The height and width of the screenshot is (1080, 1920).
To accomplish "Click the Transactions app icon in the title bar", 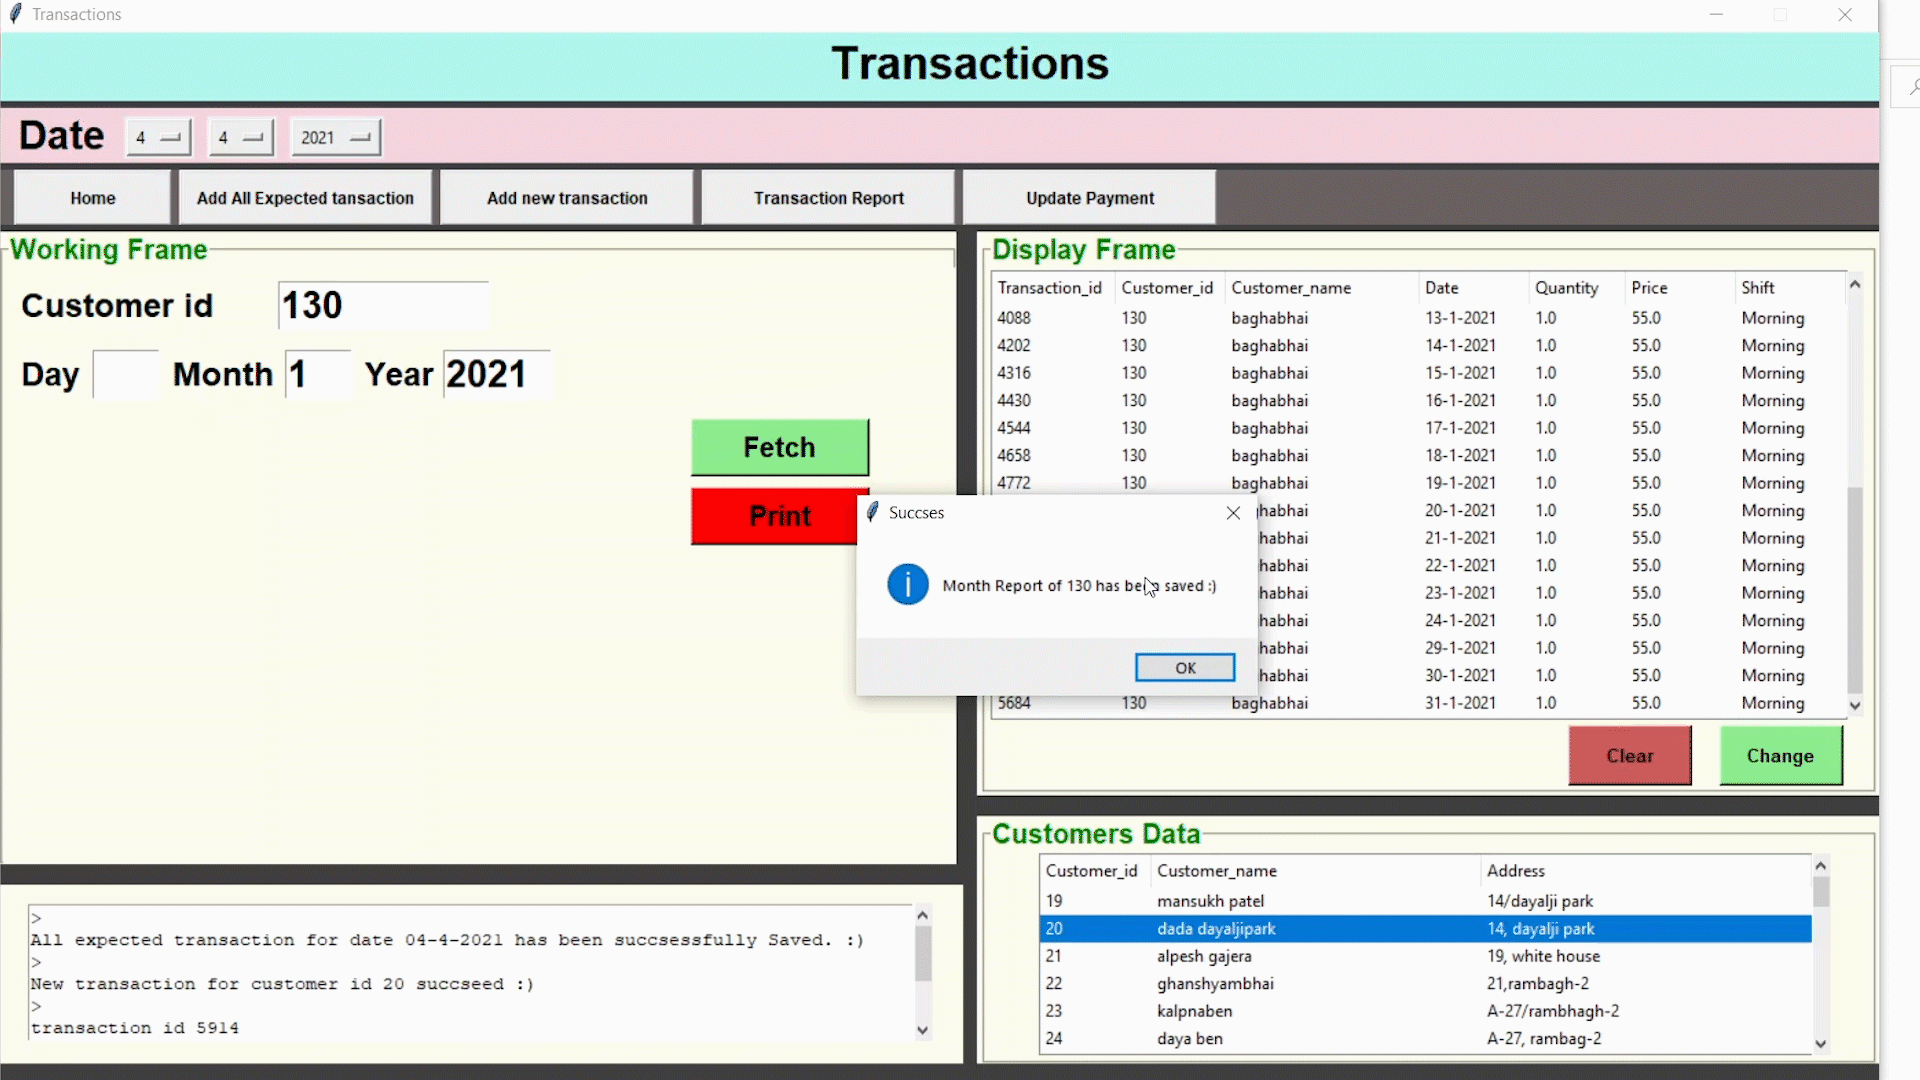I will click(14, 14).
